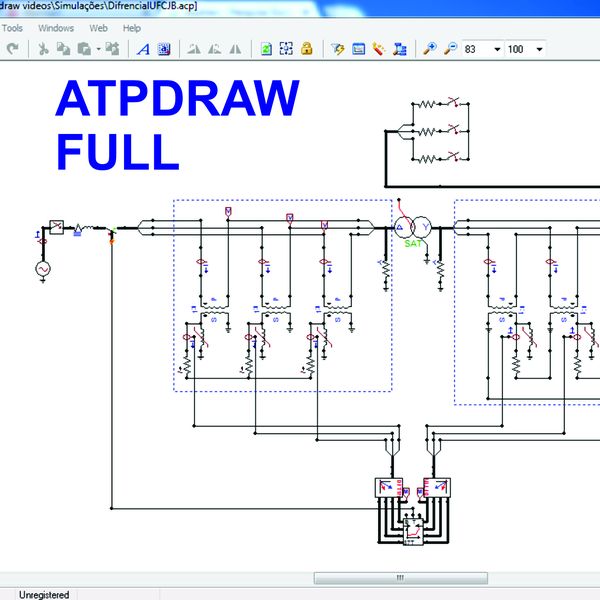Select the bottom relay characteristic block
The width and height of the screenshot is (600, 600).
pos(413,532)
